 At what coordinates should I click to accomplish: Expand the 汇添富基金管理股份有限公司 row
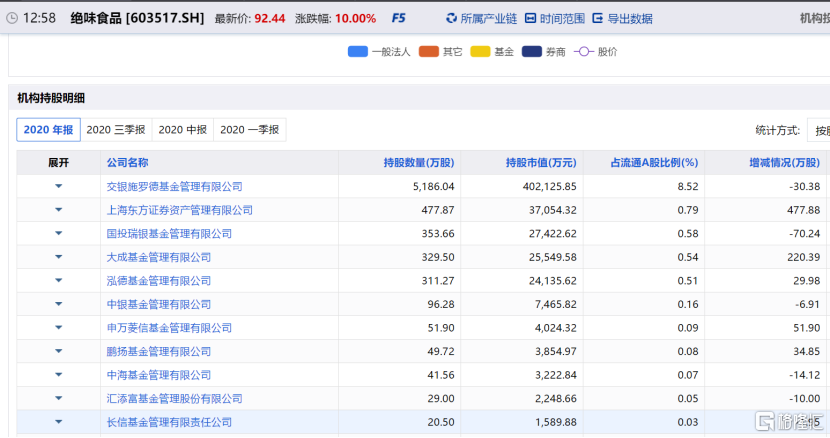[x=59, y=398]
